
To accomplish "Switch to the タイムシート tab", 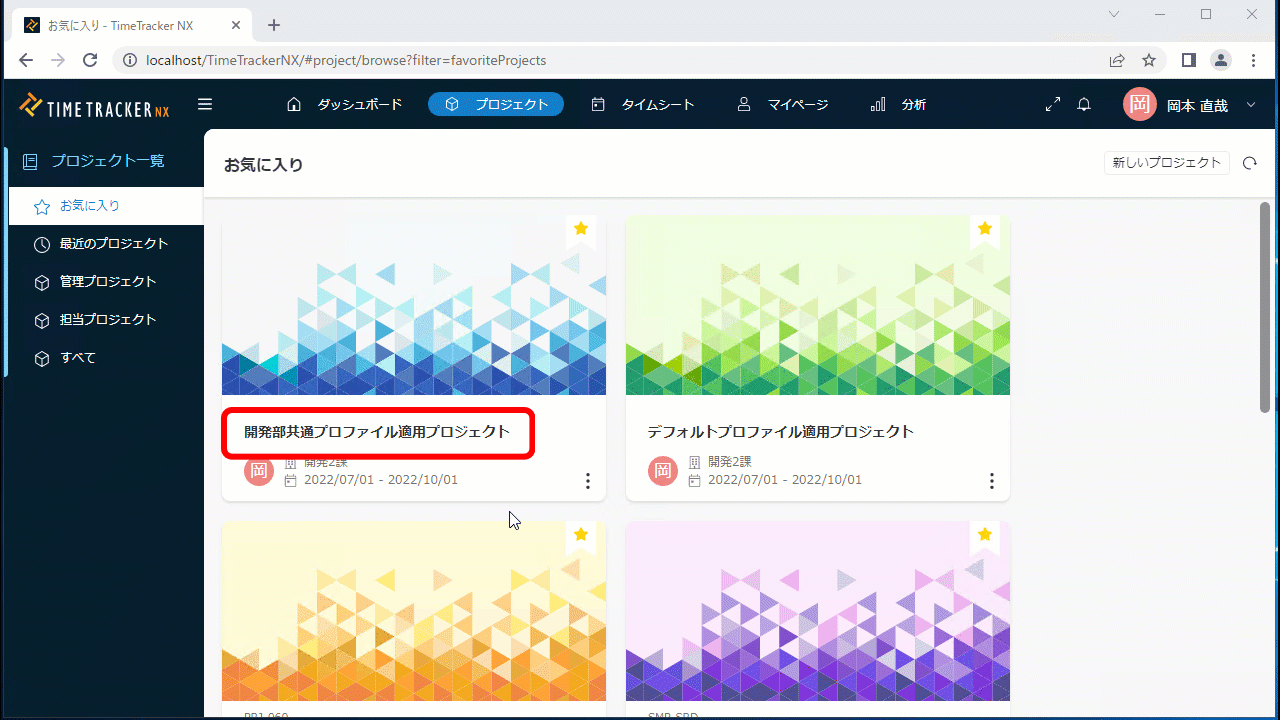I will click(x=642, y=104).
